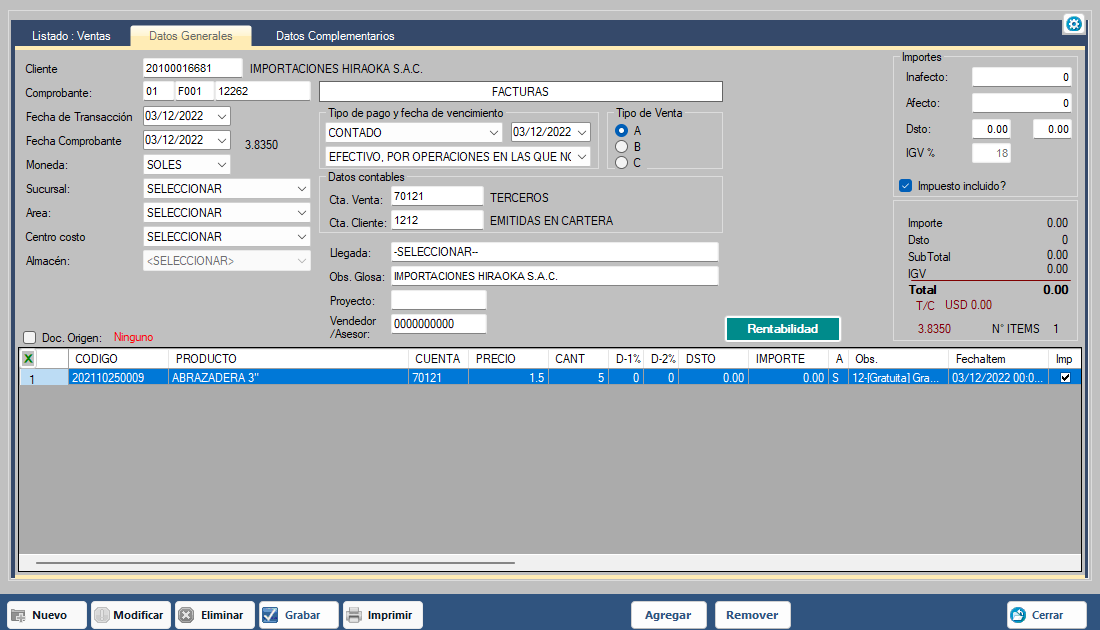
Task: Click the Cerrar button label
Action: pos(1047,615)
